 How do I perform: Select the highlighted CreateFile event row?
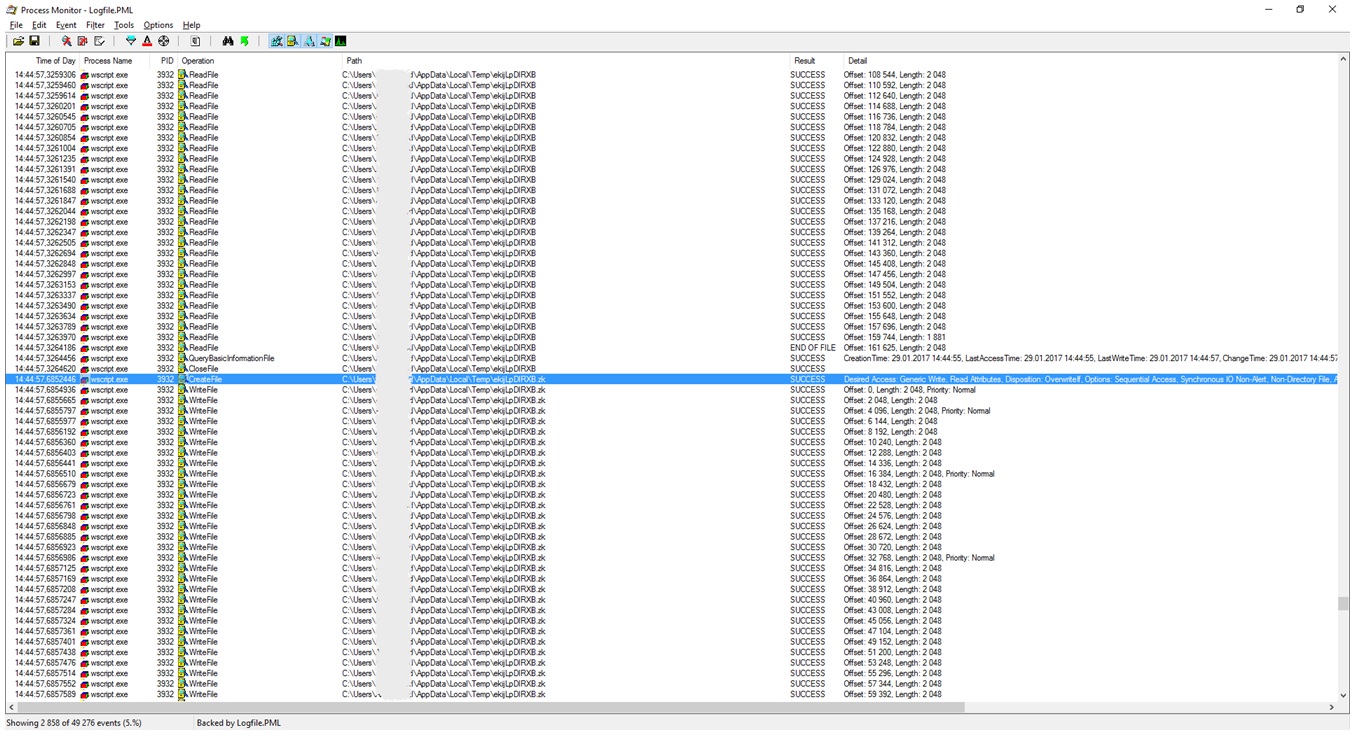pyautogui.click(x=400, y=380)
